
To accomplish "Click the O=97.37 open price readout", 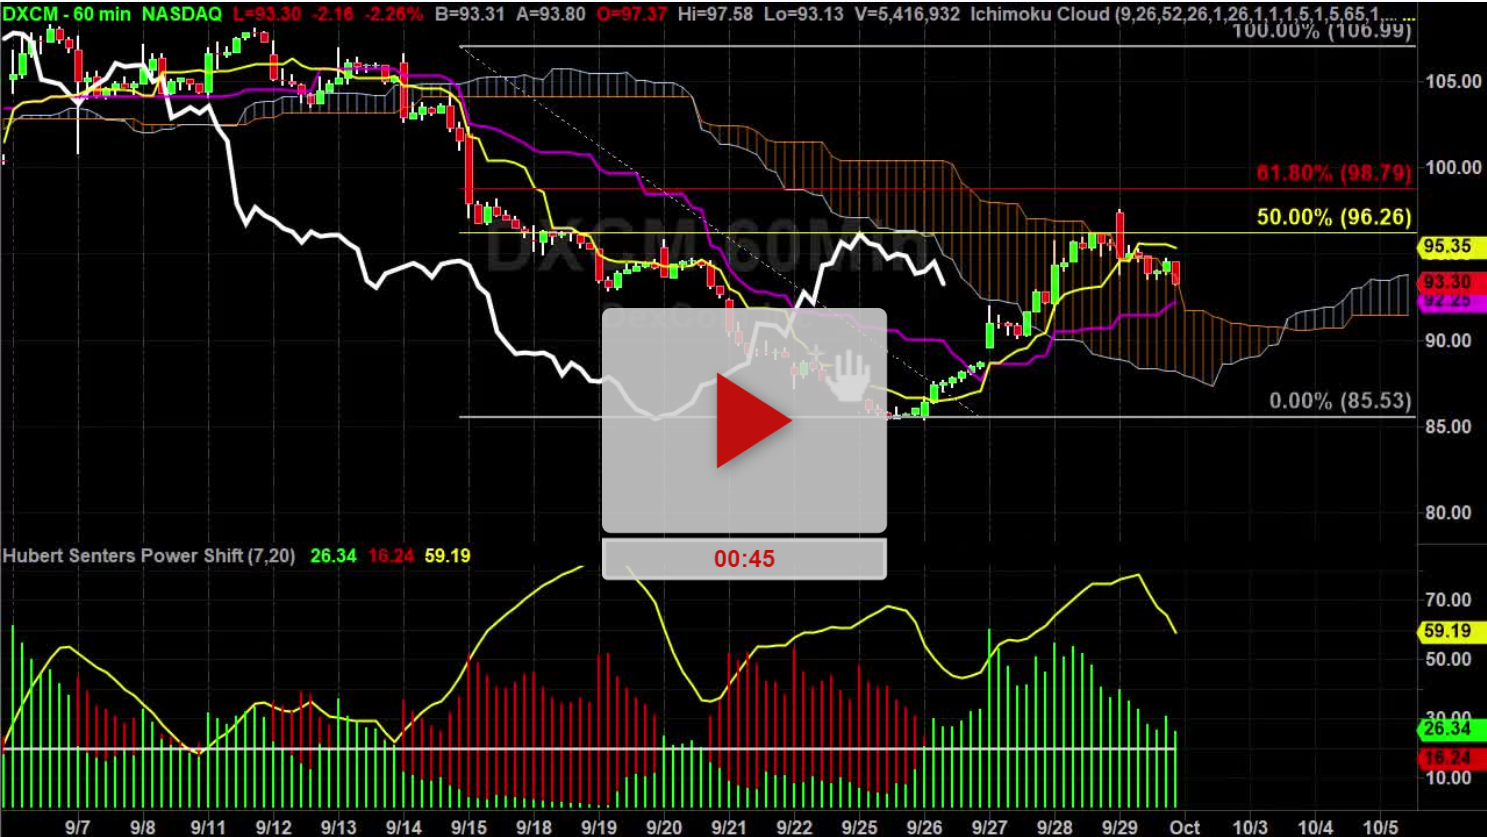I will pyautogui.click(x=630, y=14).
